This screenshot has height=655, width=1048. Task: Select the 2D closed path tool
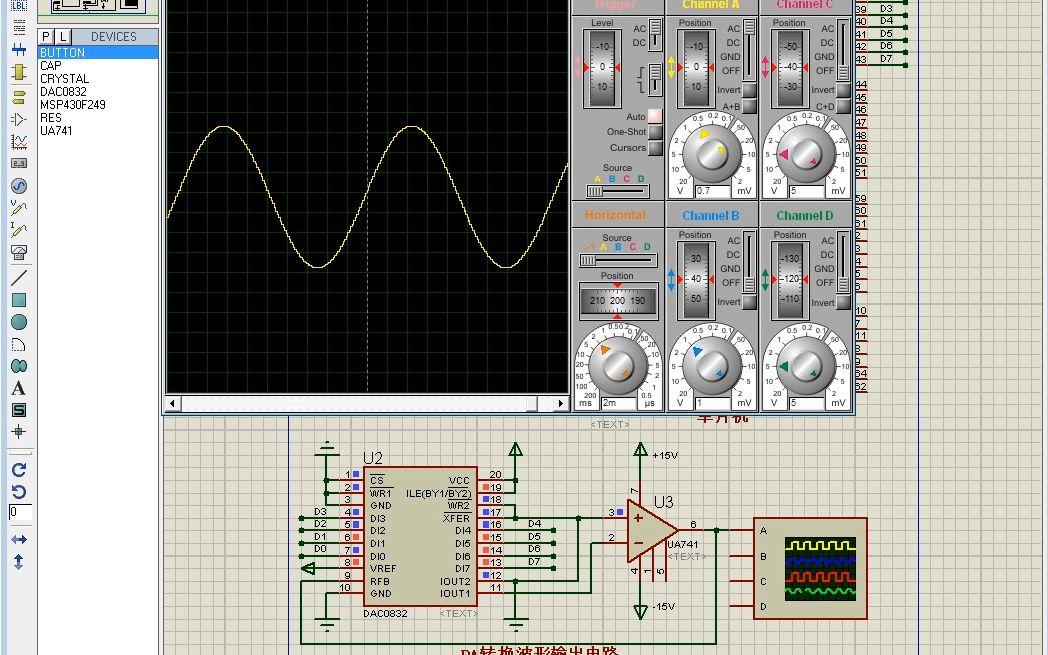tap(19, 366)
